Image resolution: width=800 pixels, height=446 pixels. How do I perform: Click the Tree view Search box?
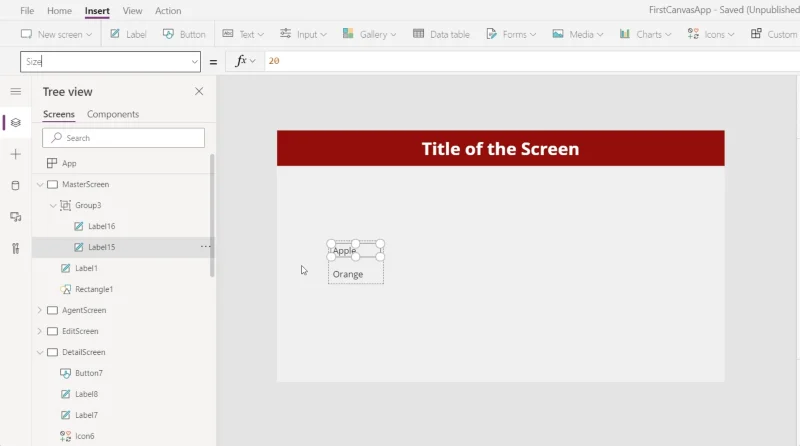click(123, 138)
